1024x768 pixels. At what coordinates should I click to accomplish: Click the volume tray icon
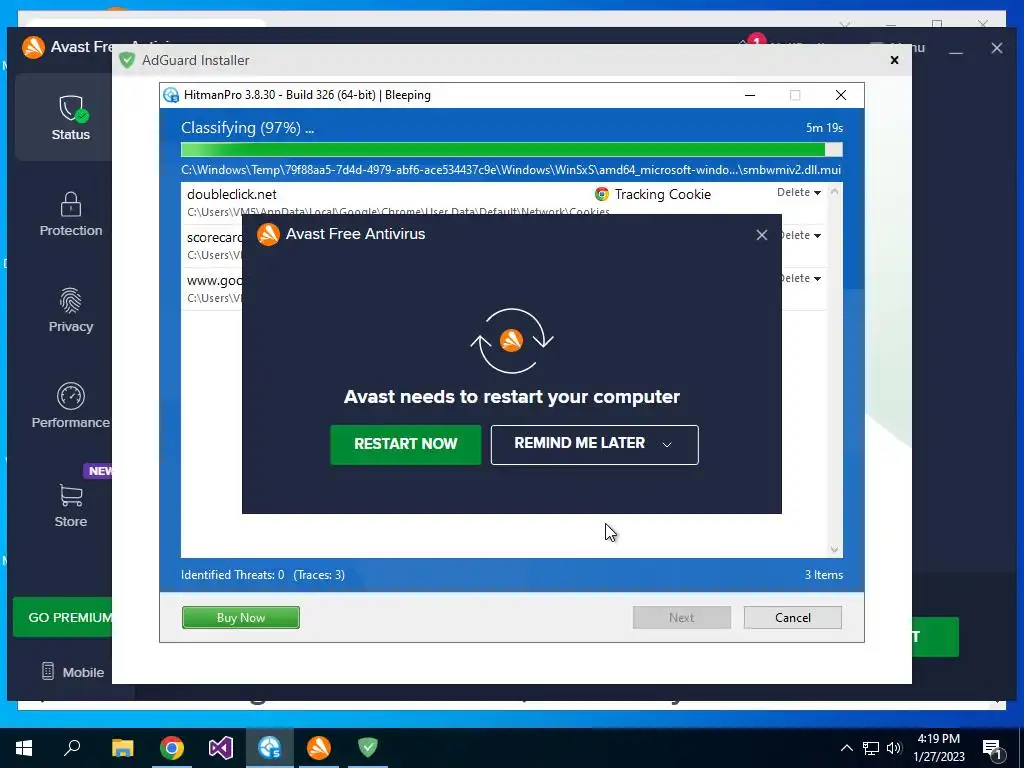pyautogui.click(x=894, y=748)
